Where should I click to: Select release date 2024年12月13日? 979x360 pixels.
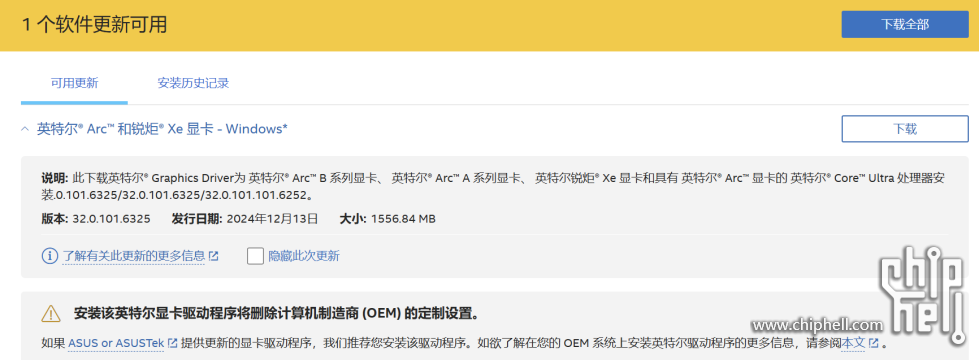pyautogui.click(x=272, y=219)
